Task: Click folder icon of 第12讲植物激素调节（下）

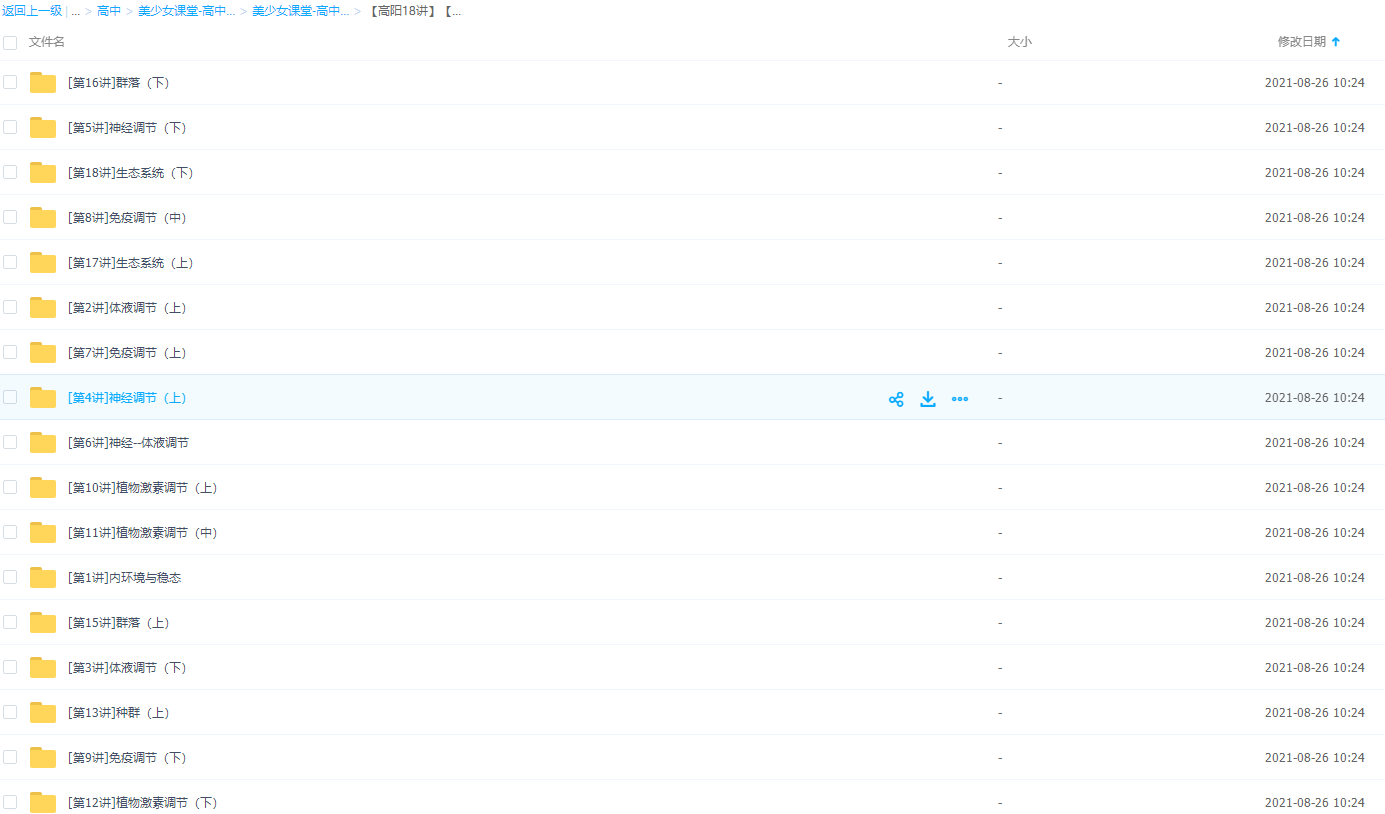Action: click(43, 803)
